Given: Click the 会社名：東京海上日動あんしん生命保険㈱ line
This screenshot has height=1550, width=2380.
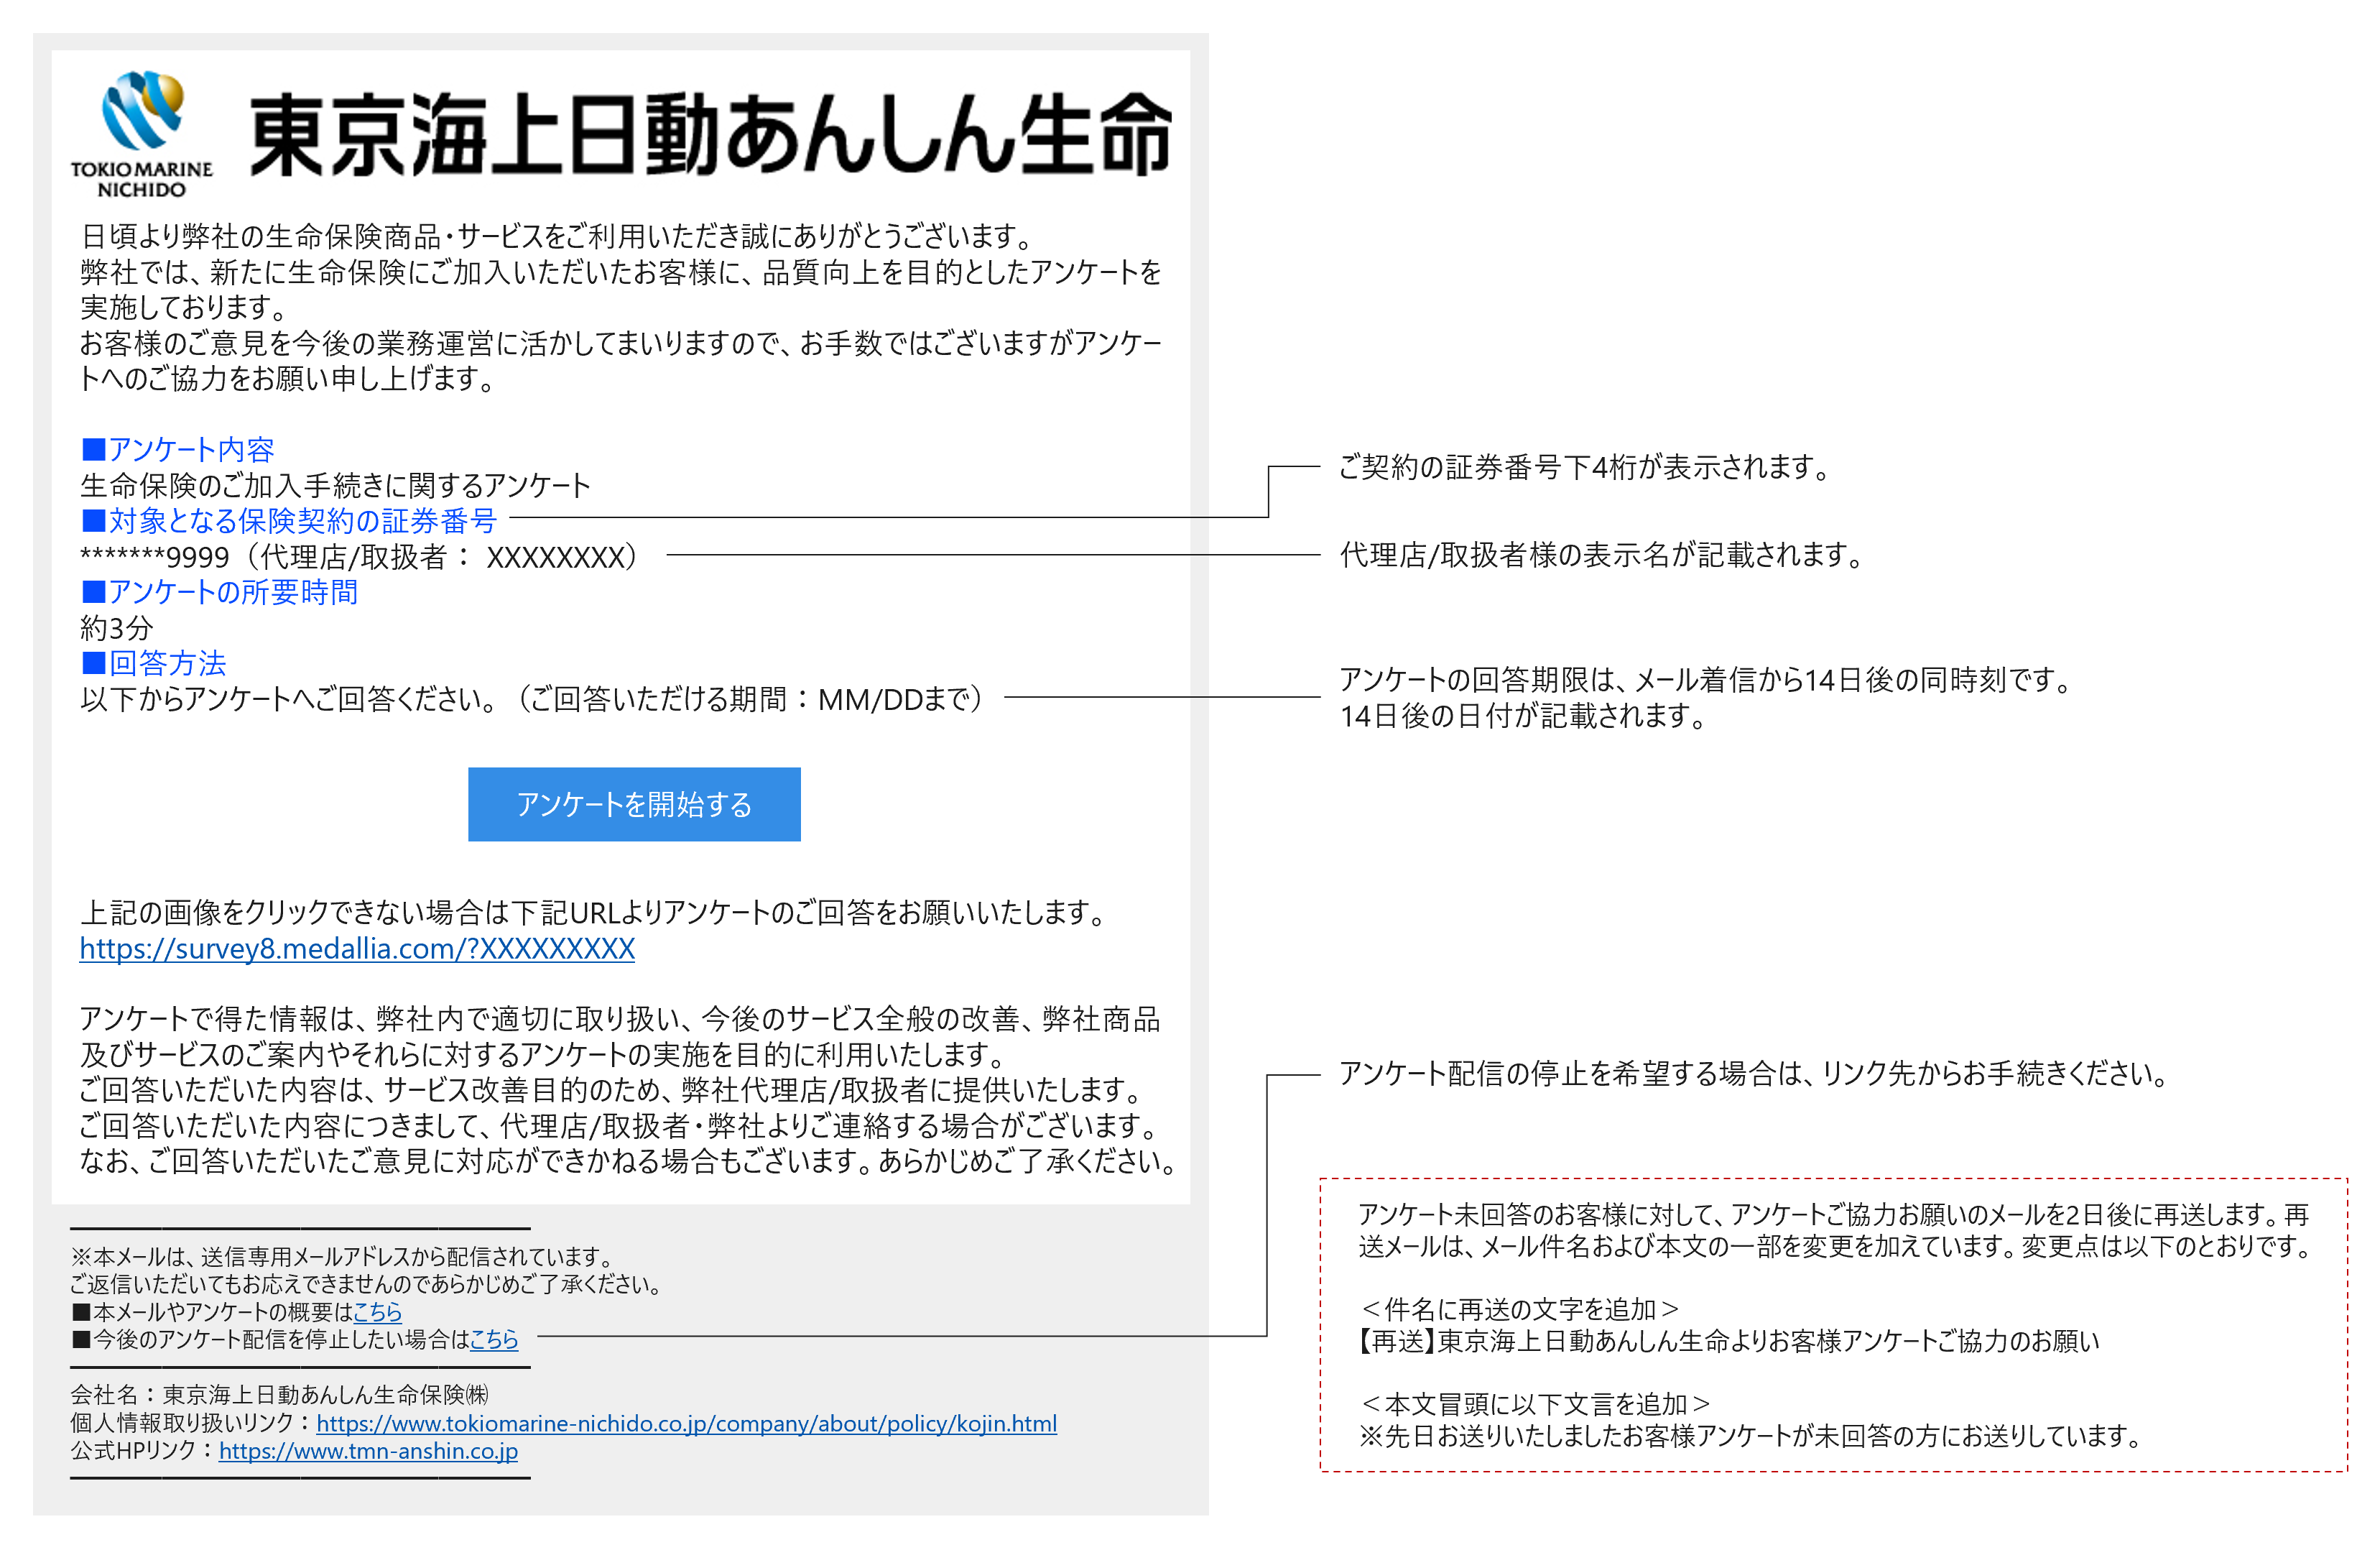Looking at the screenshot, I should [280, 1394].
